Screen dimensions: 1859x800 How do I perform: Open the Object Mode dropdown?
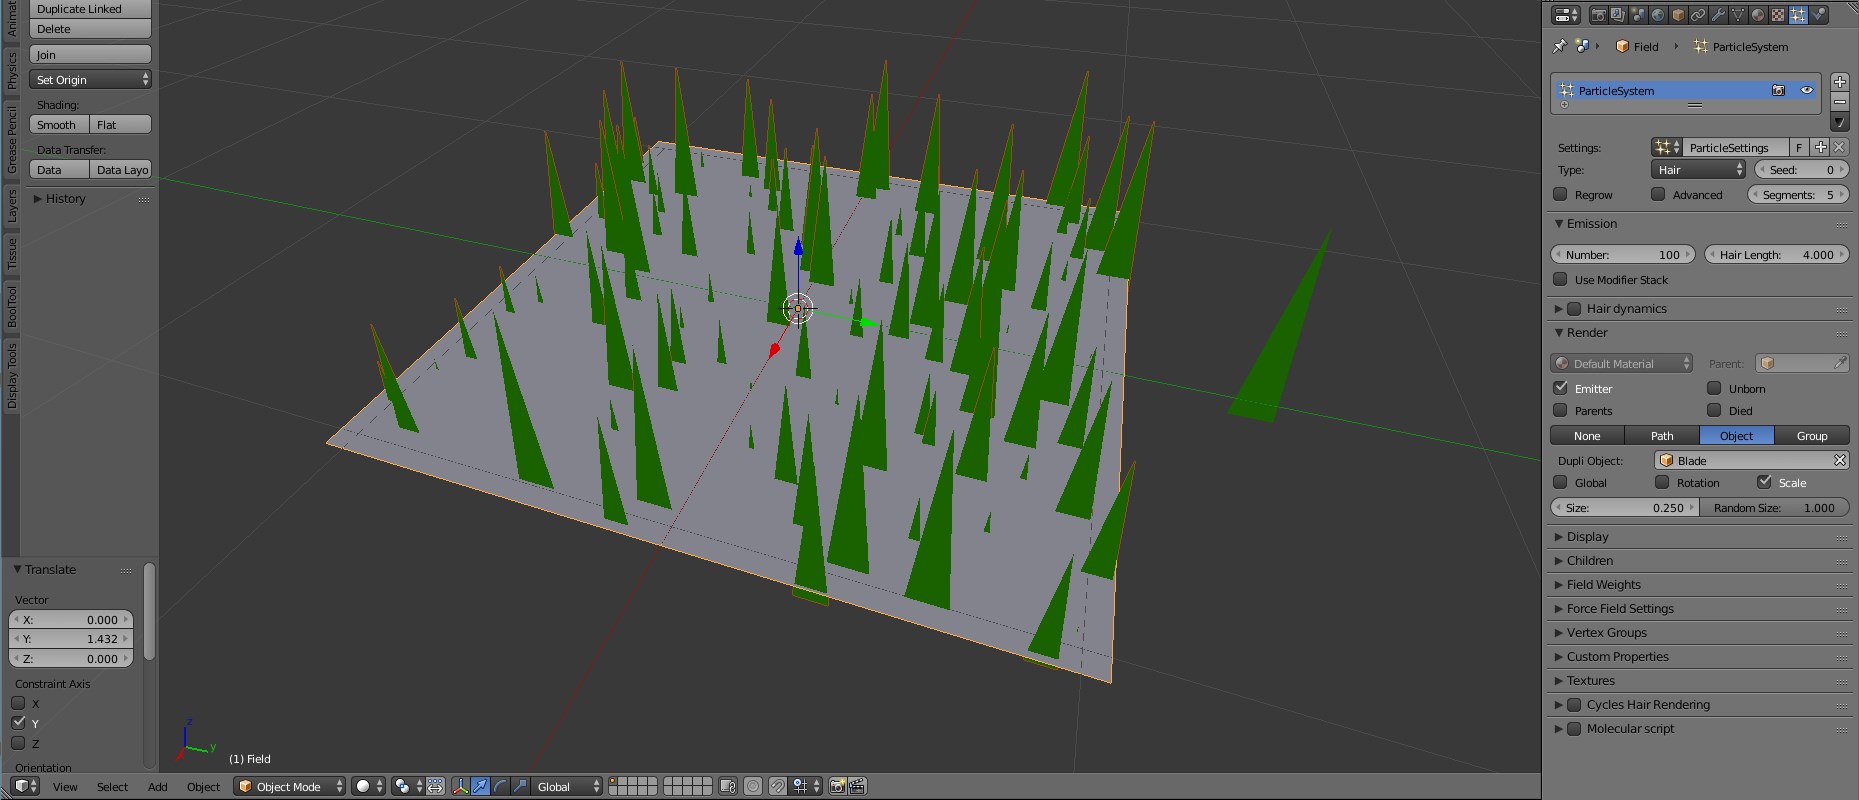click(290, 786)
